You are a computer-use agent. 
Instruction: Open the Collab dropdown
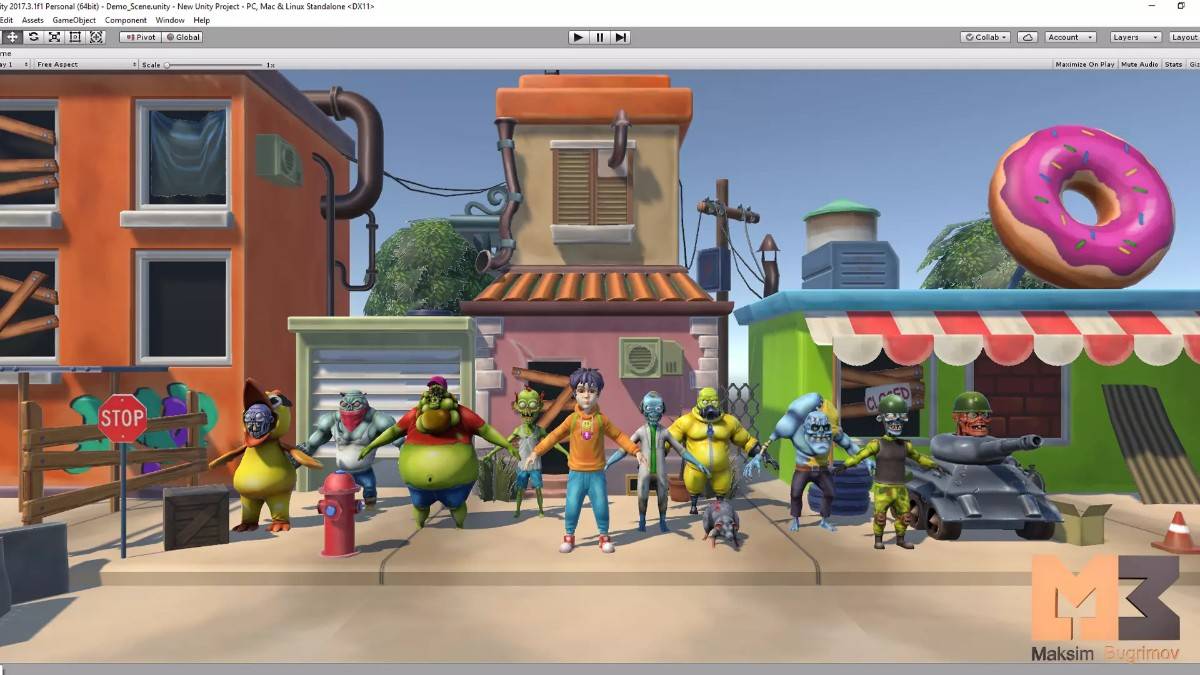click(985, 37)
